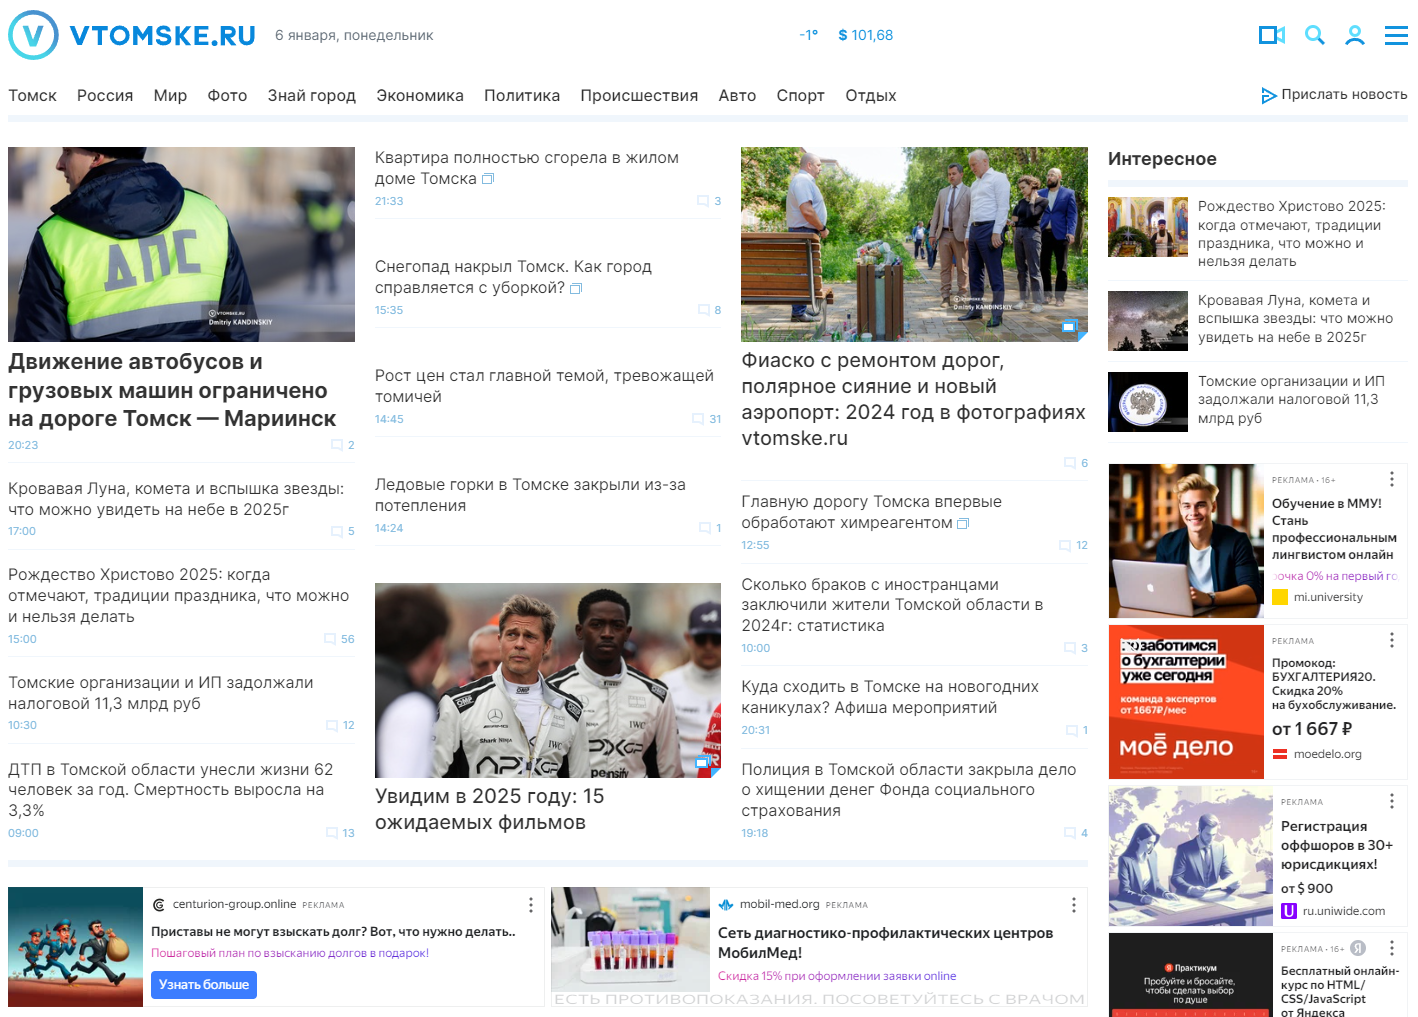This screenshot has width=1418, height=1017.
Task: Open the search magnifier icon
Action: (1315, 35)
